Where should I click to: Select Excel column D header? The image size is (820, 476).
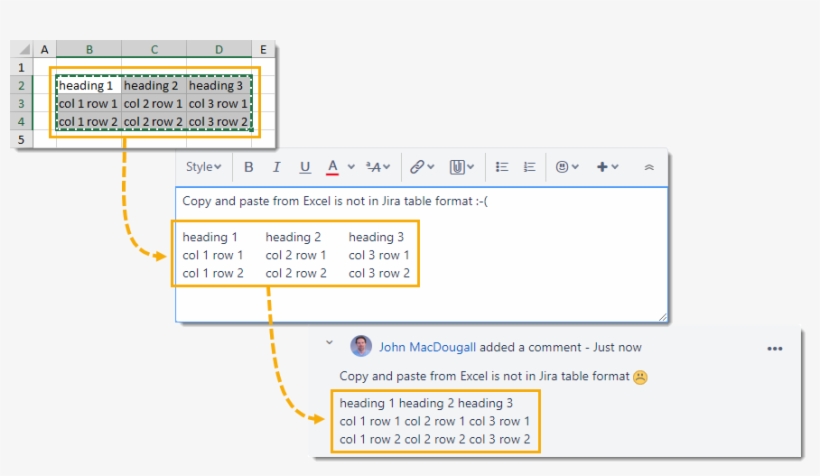pos(219,50)
